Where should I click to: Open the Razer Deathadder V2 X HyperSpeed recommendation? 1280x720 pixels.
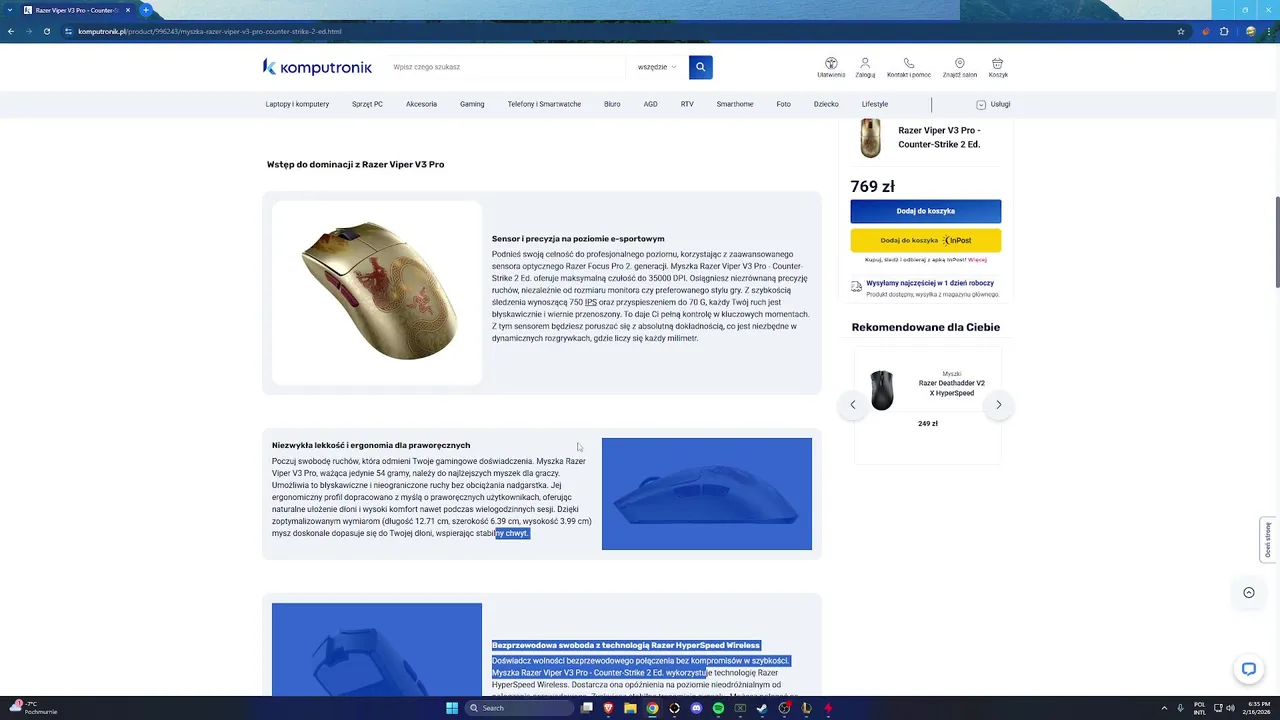click(x=952, y=388)
